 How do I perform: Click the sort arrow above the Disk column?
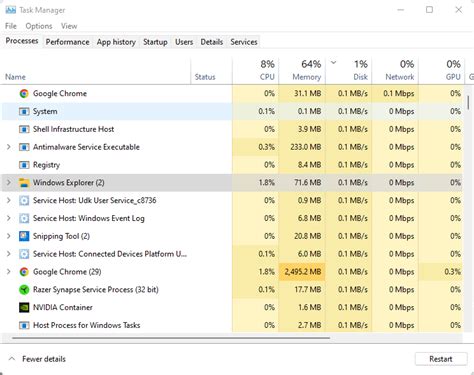333,62
